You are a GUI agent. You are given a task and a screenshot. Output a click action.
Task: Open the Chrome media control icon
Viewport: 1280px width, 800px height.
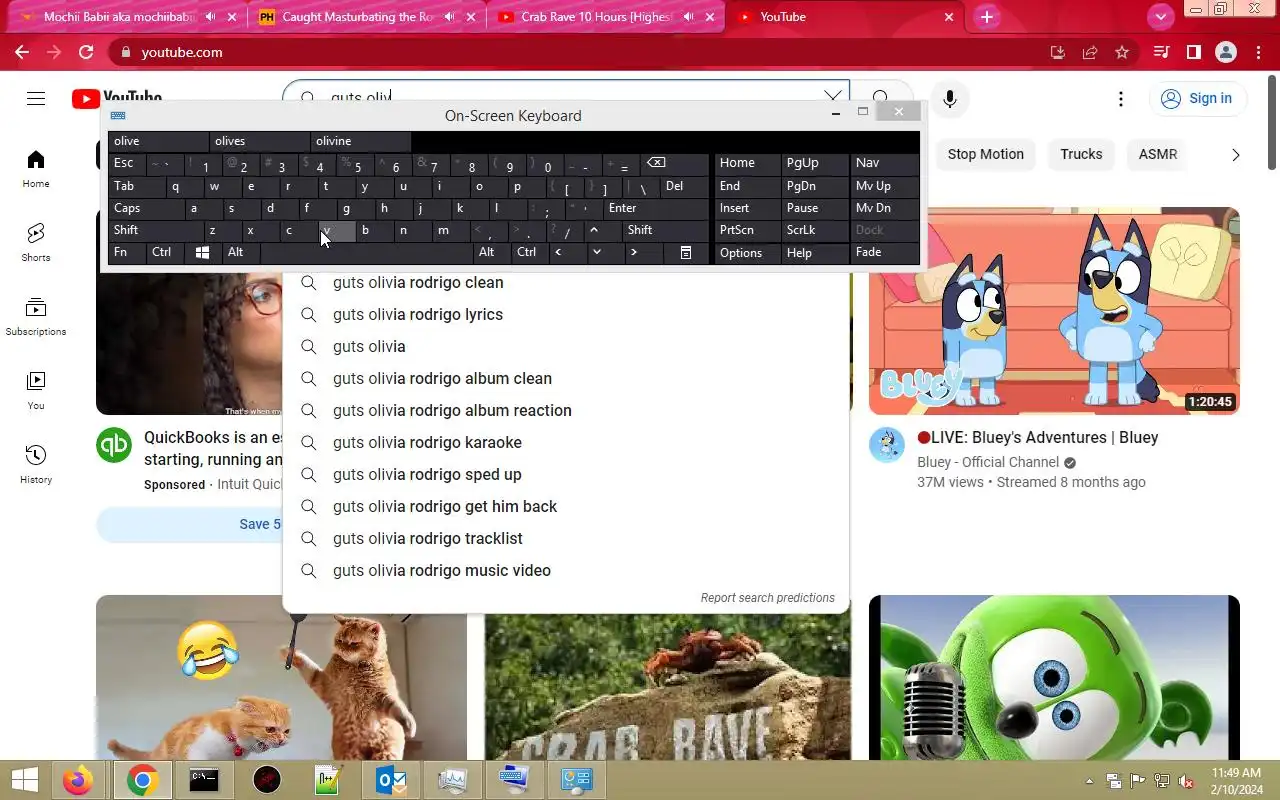[1161, 52]
